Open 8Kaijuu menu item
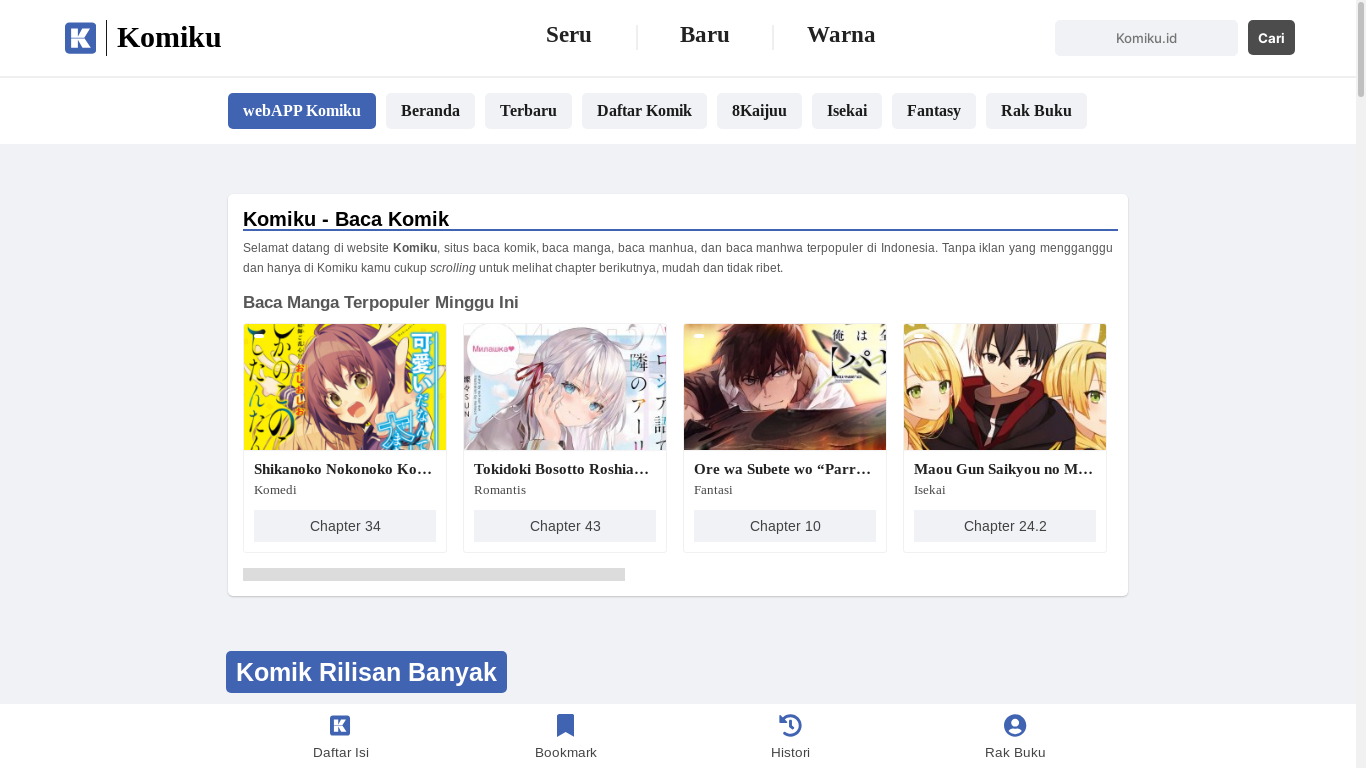This screenshot has height=768, width=1366. [x=759, y=111]
